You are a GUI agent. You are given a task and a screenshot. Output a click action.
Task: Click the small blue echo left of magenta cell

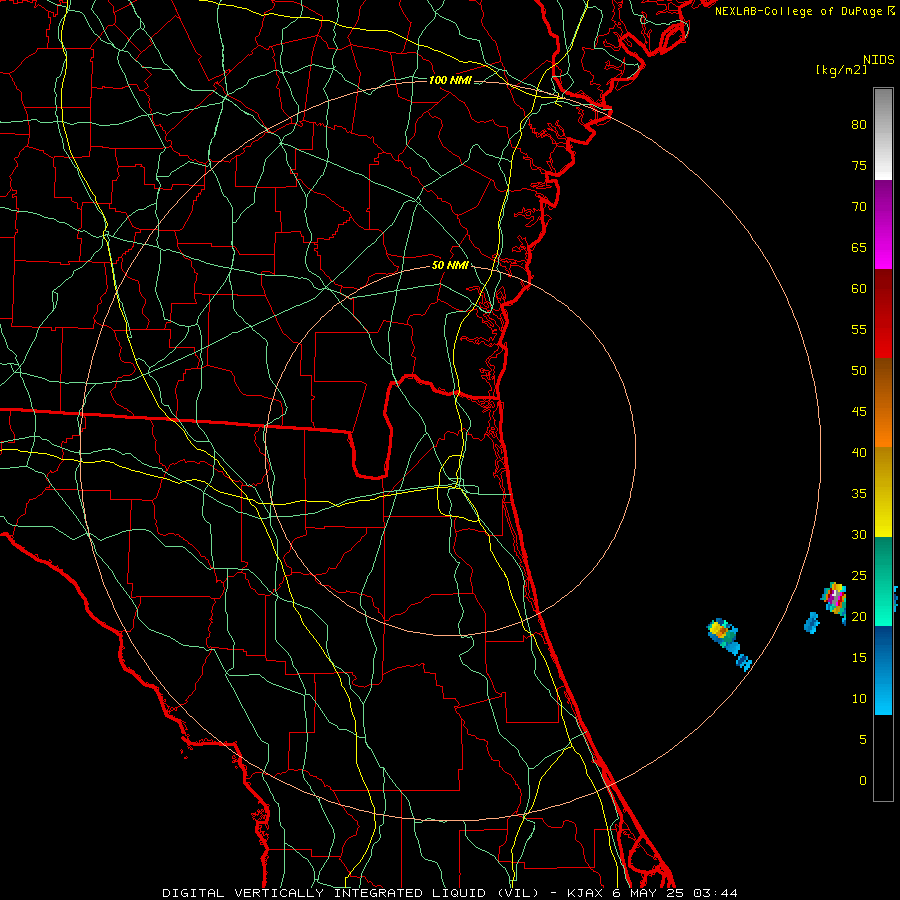click(x=812, y=623)
